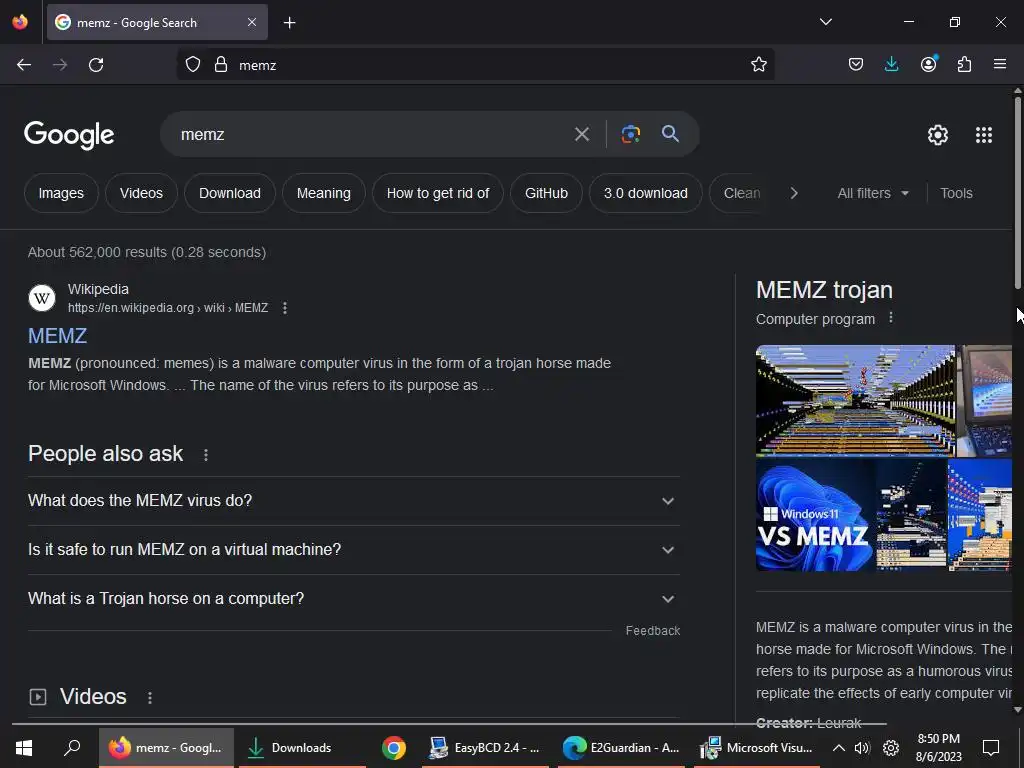Open the large MEMZ glitch screenshot image

[855, 401]
